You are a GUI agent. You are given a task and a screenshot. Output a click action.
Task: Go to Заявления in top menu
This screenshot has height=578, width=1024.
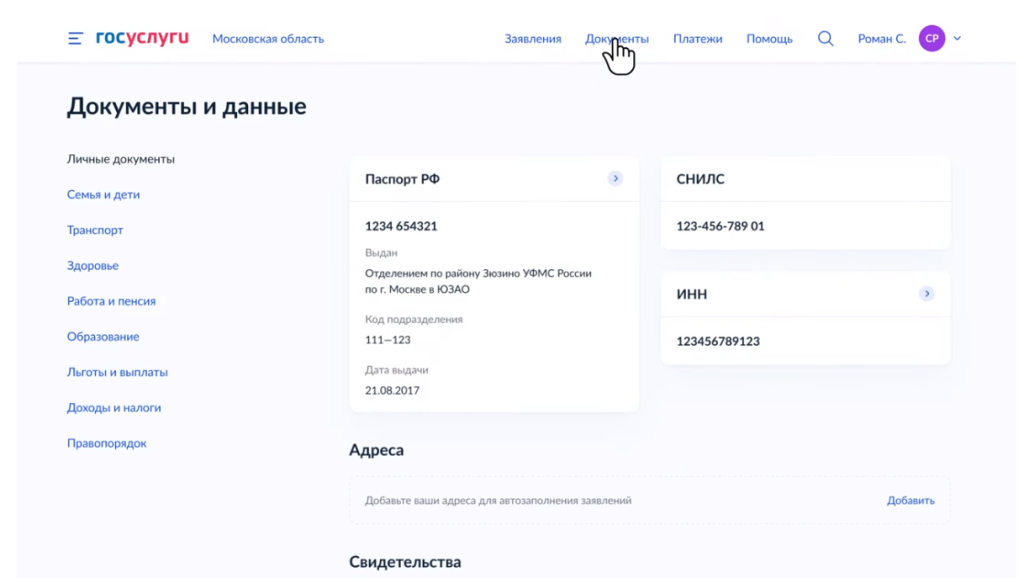[x=533, y=39]
